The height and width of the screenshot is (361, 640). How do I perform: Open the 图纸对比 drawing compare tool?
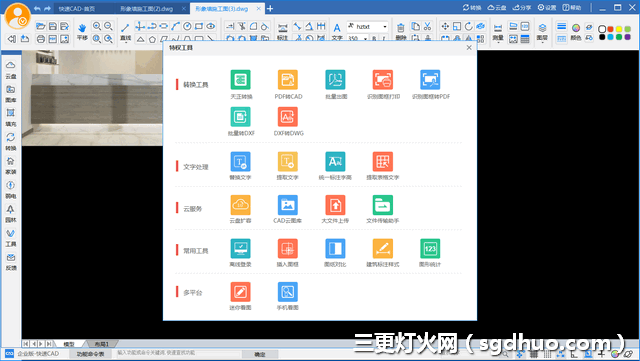pos(335,248)
